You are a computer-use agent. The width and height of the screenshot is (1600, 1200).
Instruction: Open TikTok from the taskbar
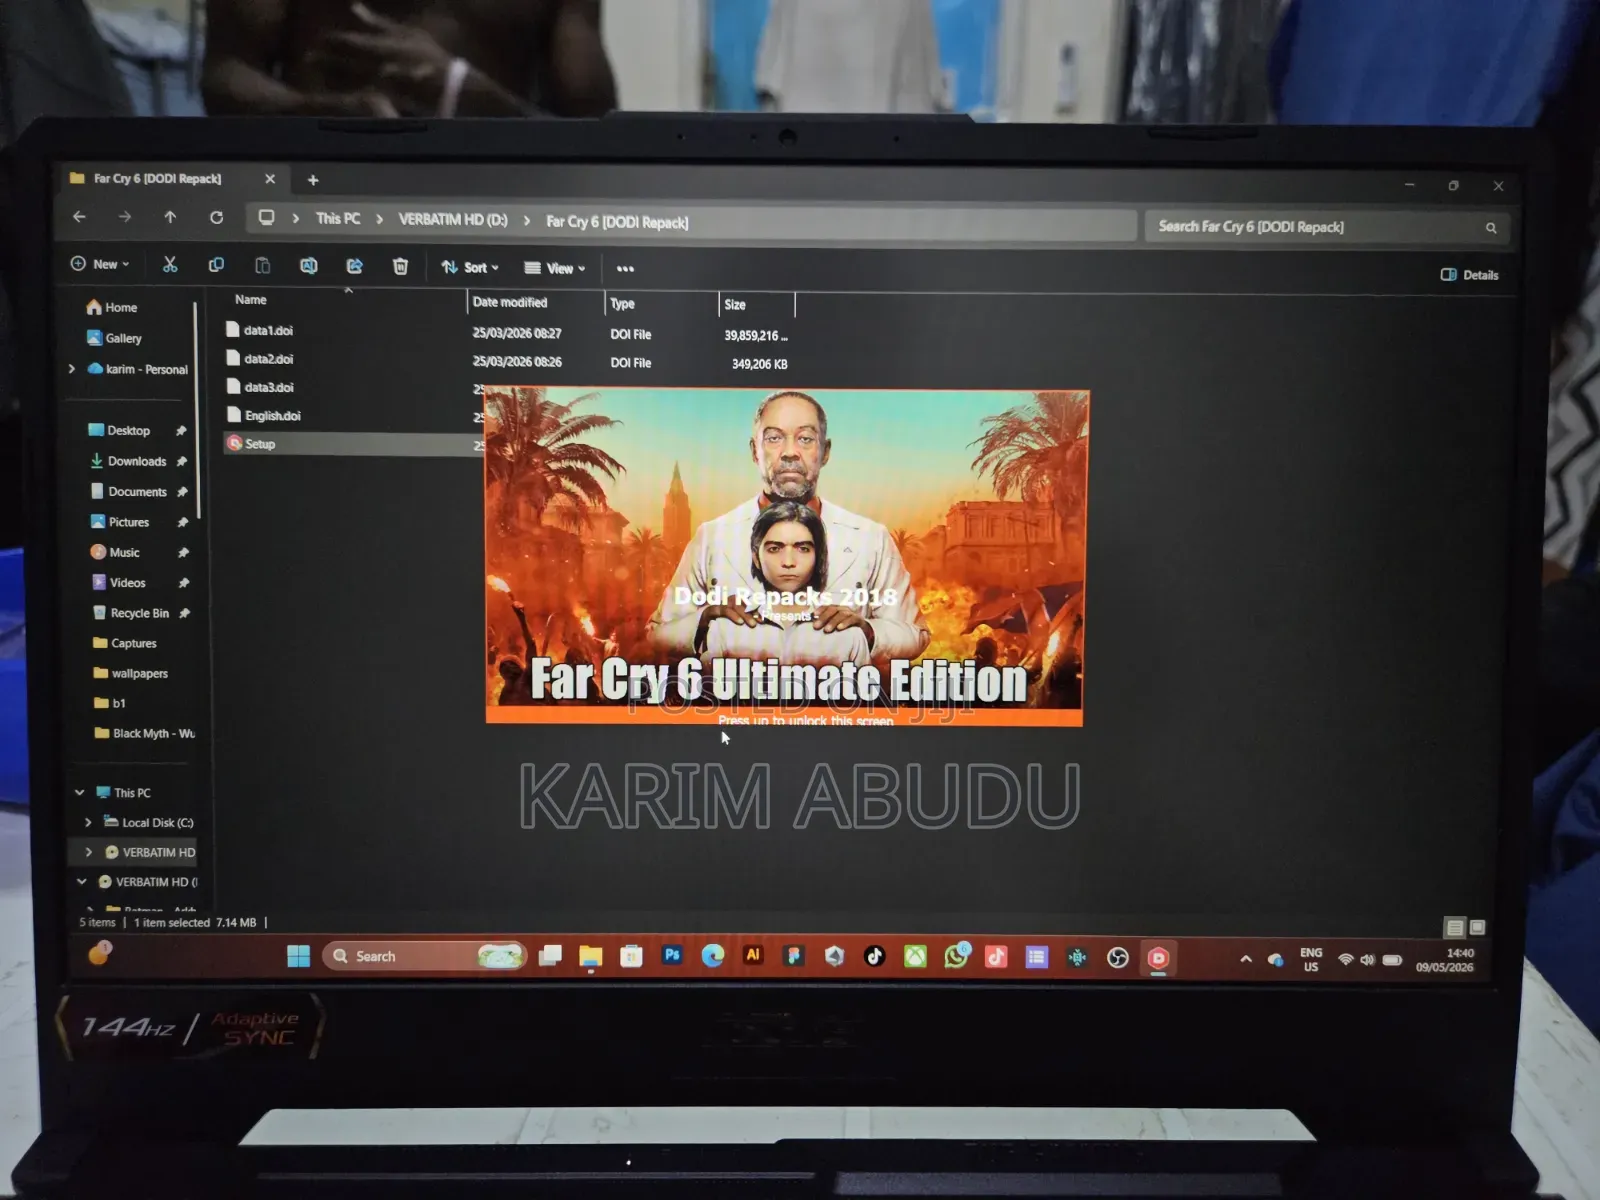click(x=875, y=956)
